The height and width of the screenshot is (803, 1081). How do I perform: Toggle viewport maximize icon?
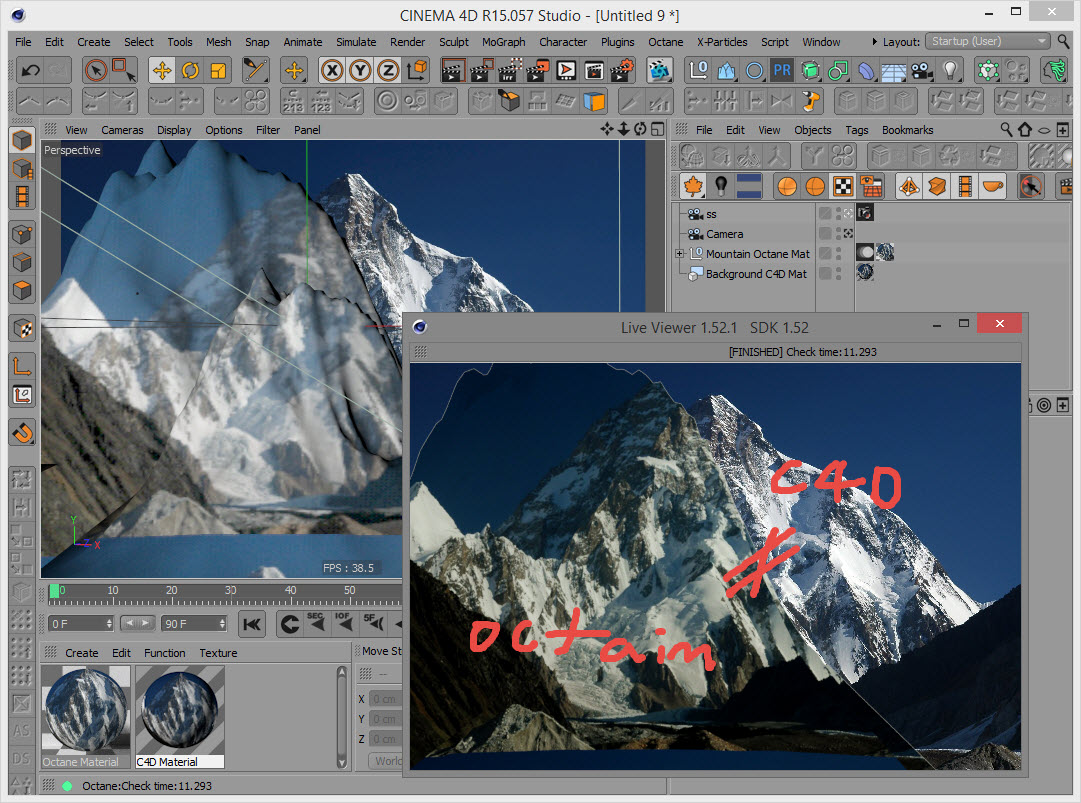click(658, 129)
